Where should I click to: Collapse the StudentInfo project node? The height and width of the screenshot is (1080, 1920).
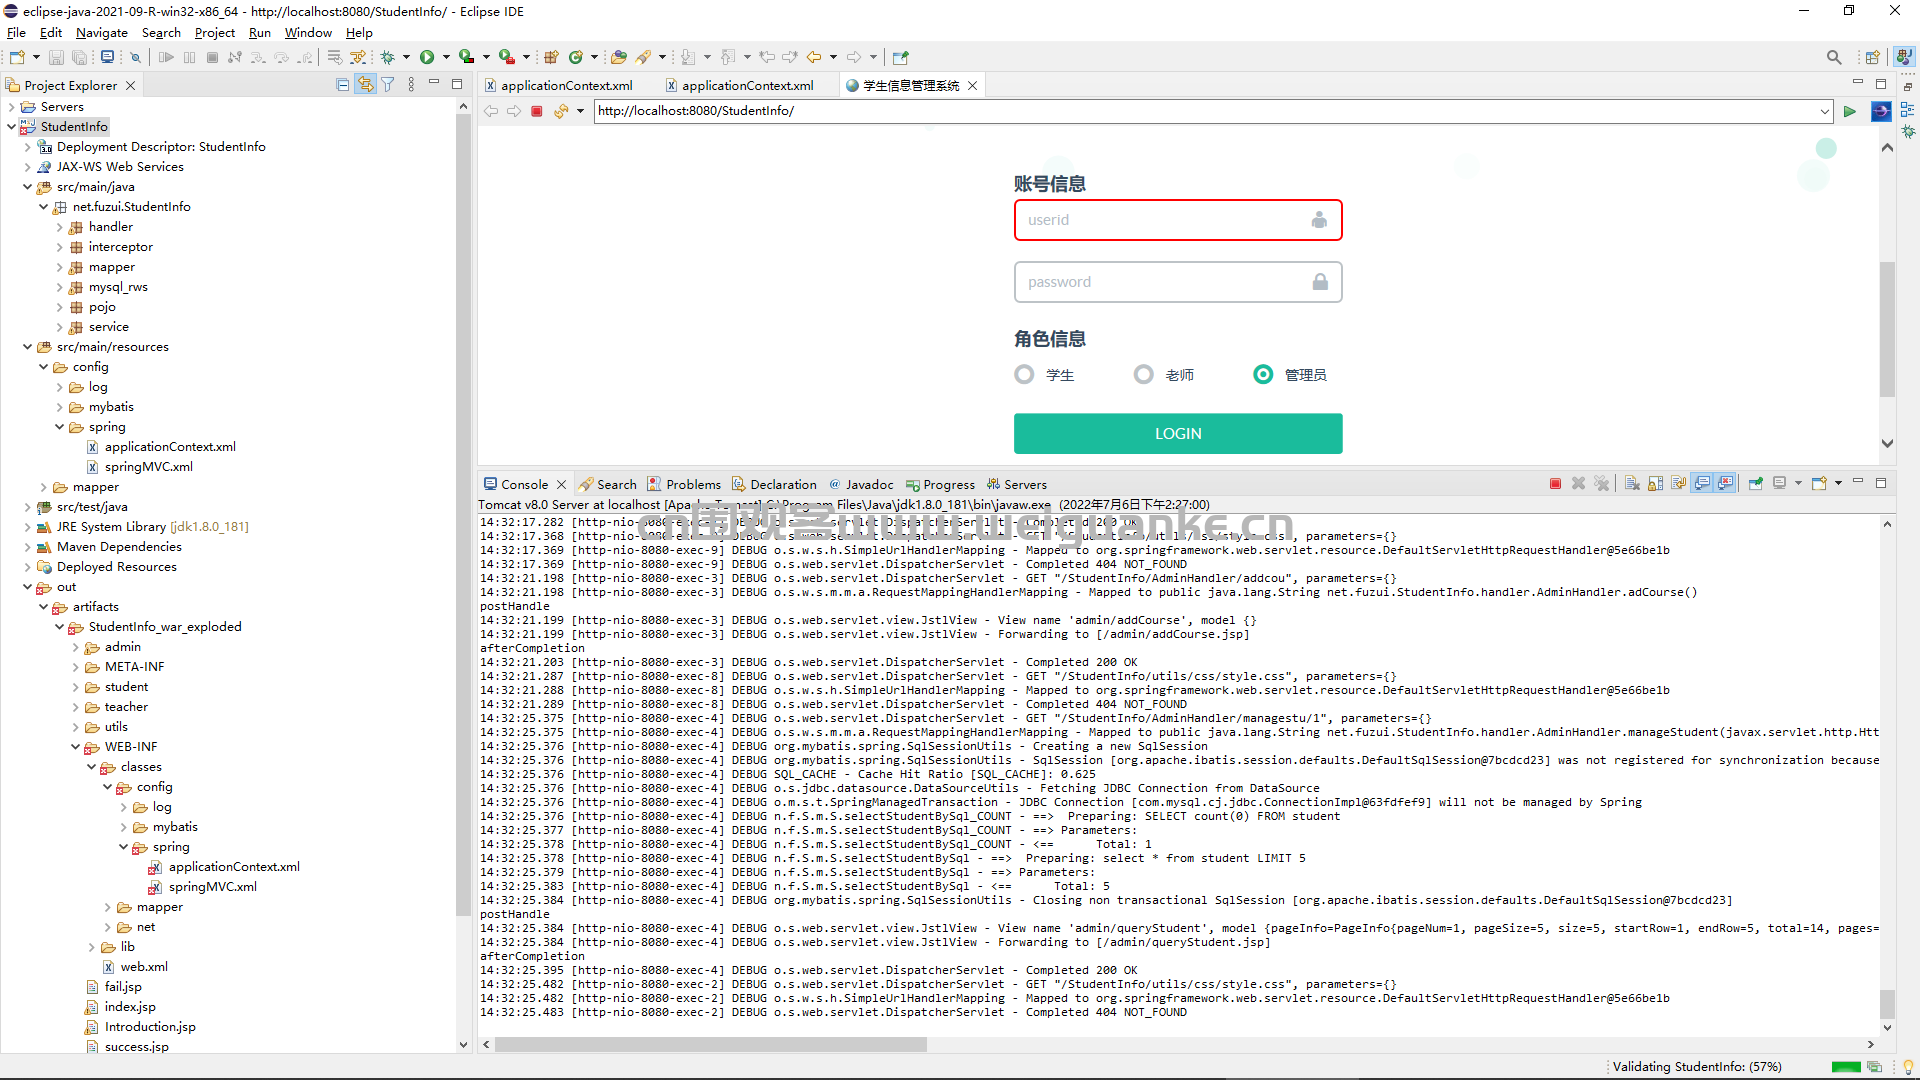pyautogui.click(x=11, y=127)
